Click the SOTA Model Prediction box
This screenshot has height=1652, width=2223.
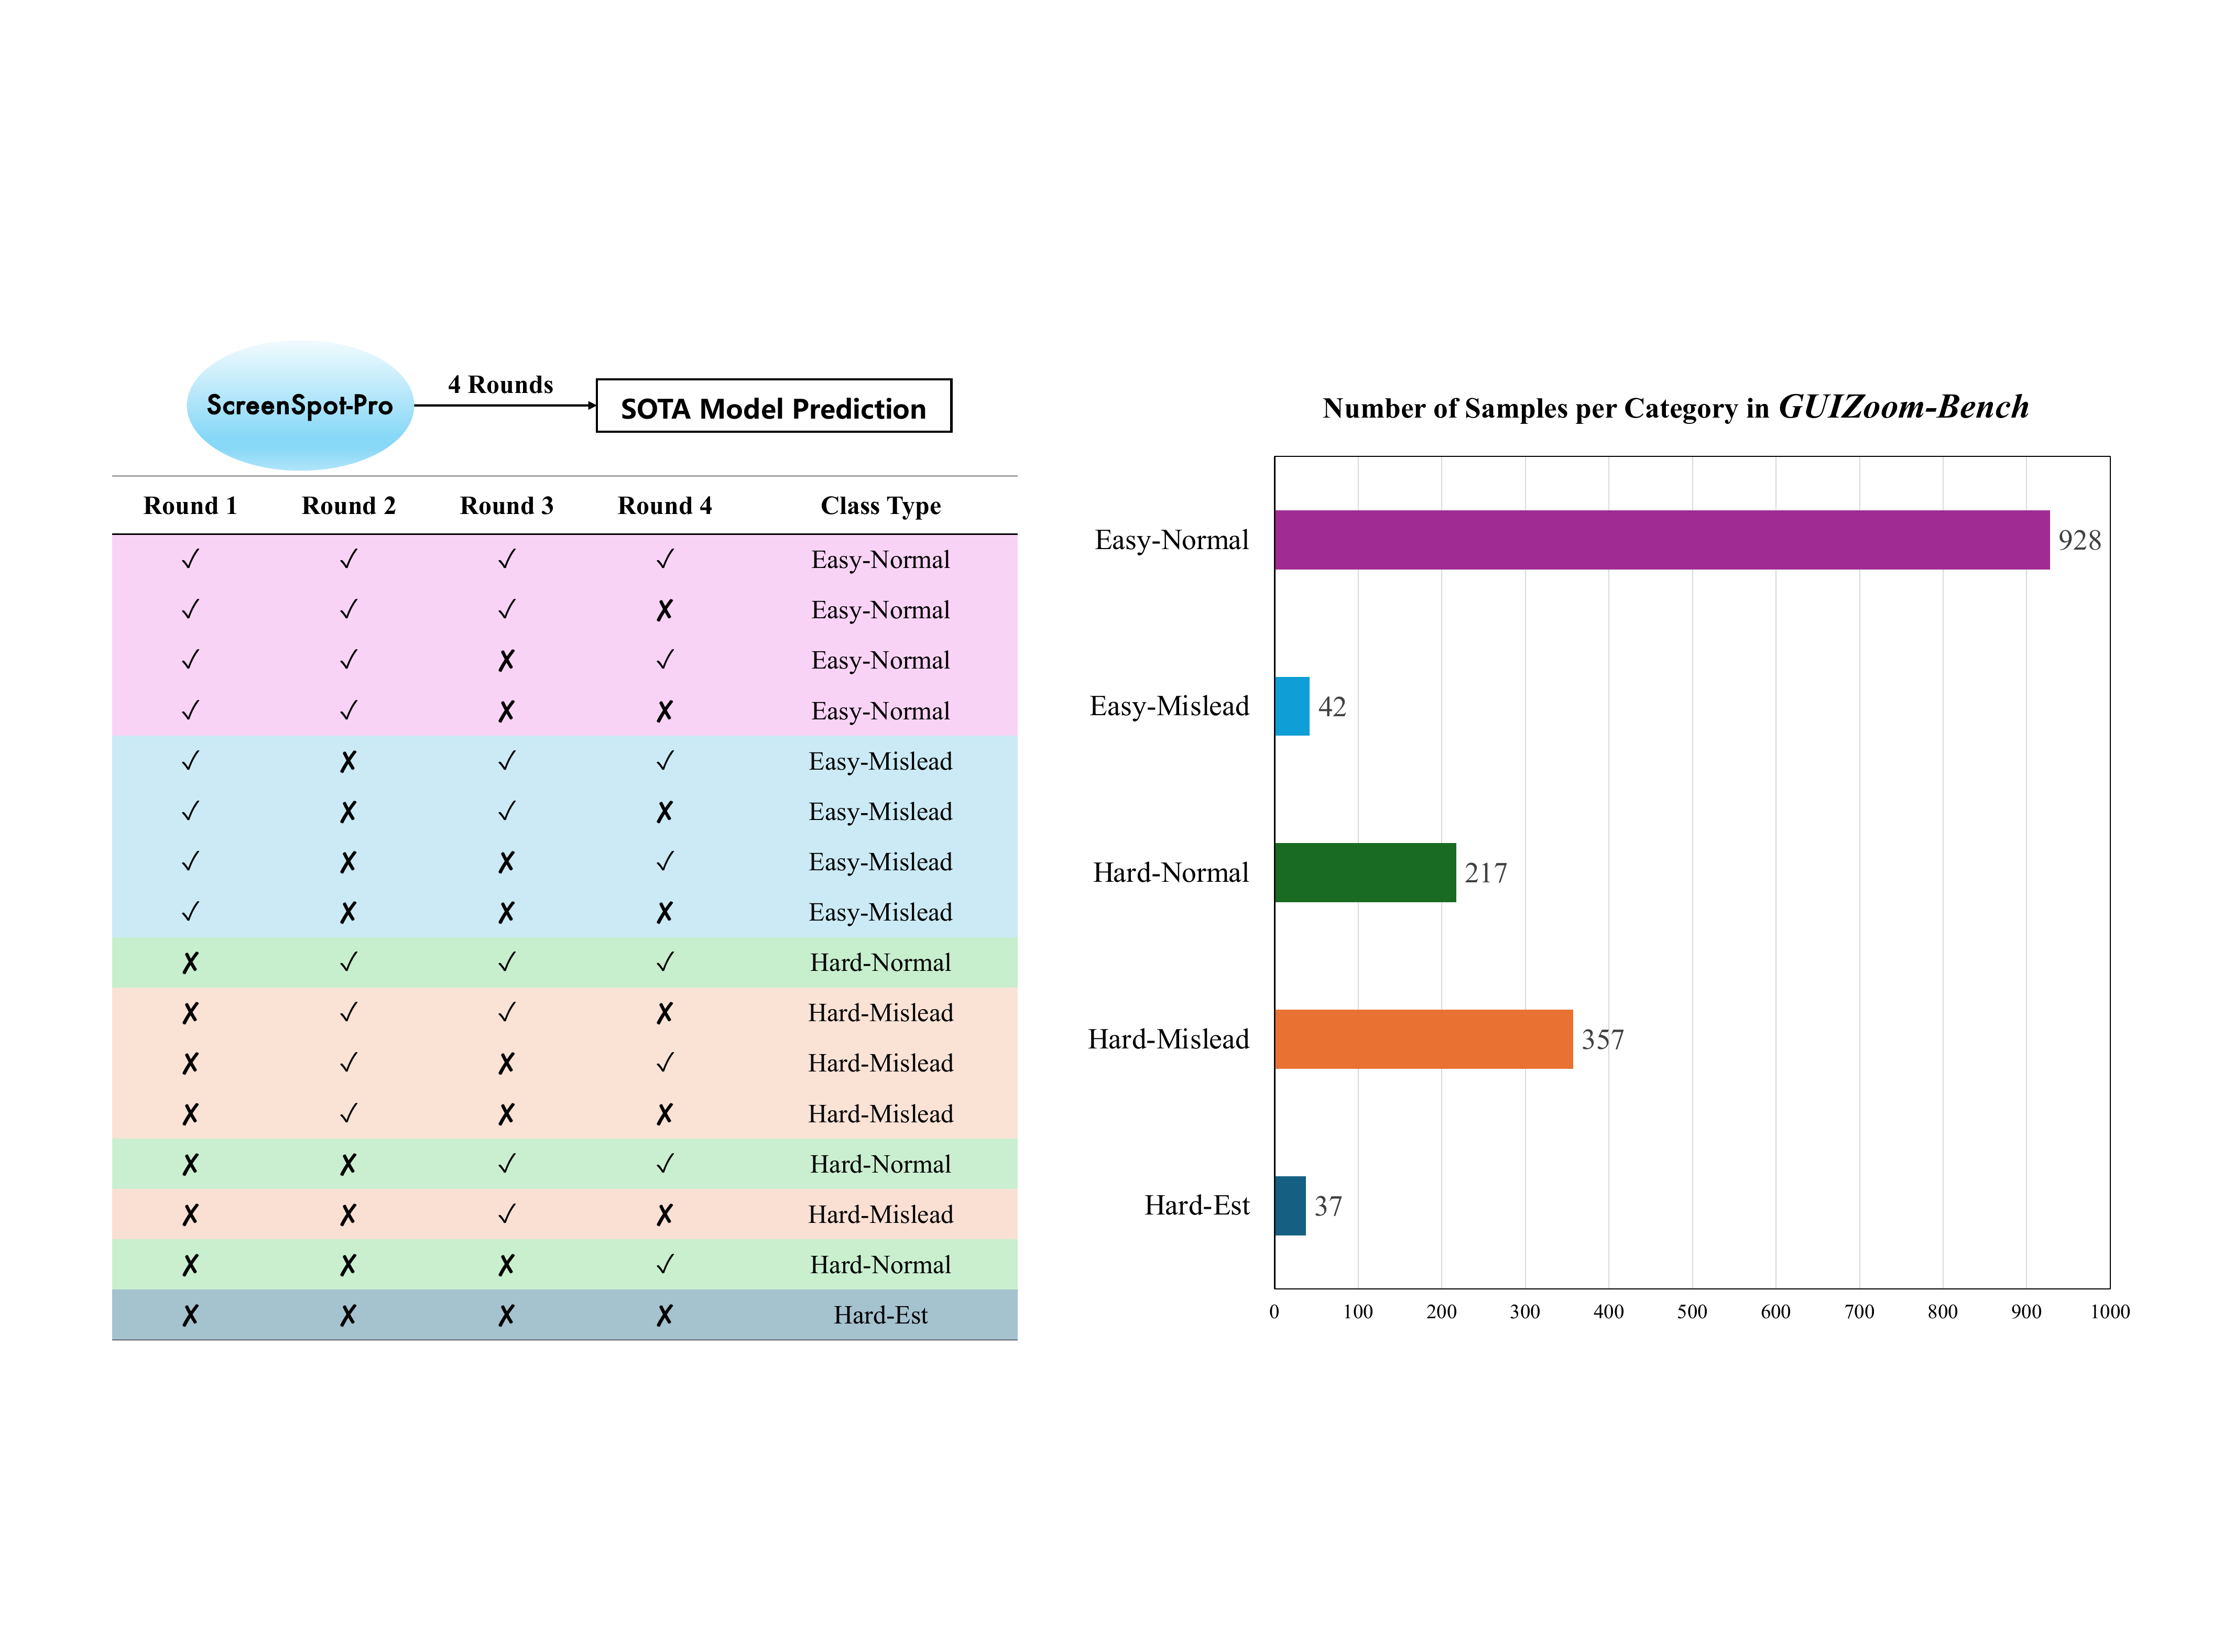tap(773, 406)
